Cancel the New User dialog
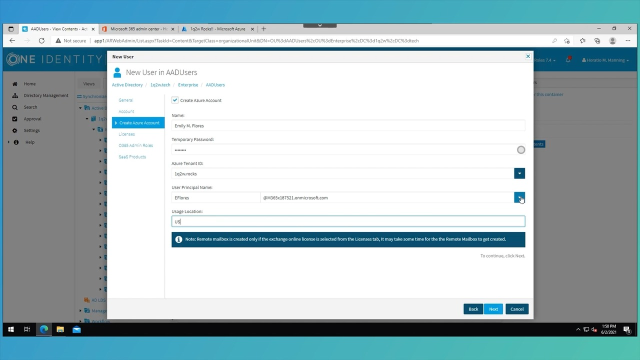640x360 pixels. point(517,309)
